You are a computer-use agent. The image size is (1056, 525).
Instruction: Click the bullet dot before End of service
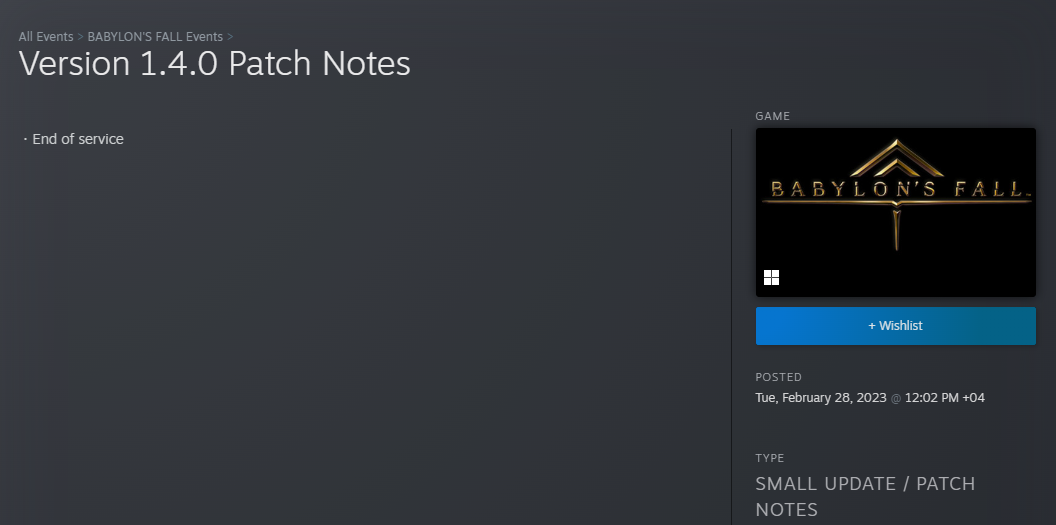point(26,139)
